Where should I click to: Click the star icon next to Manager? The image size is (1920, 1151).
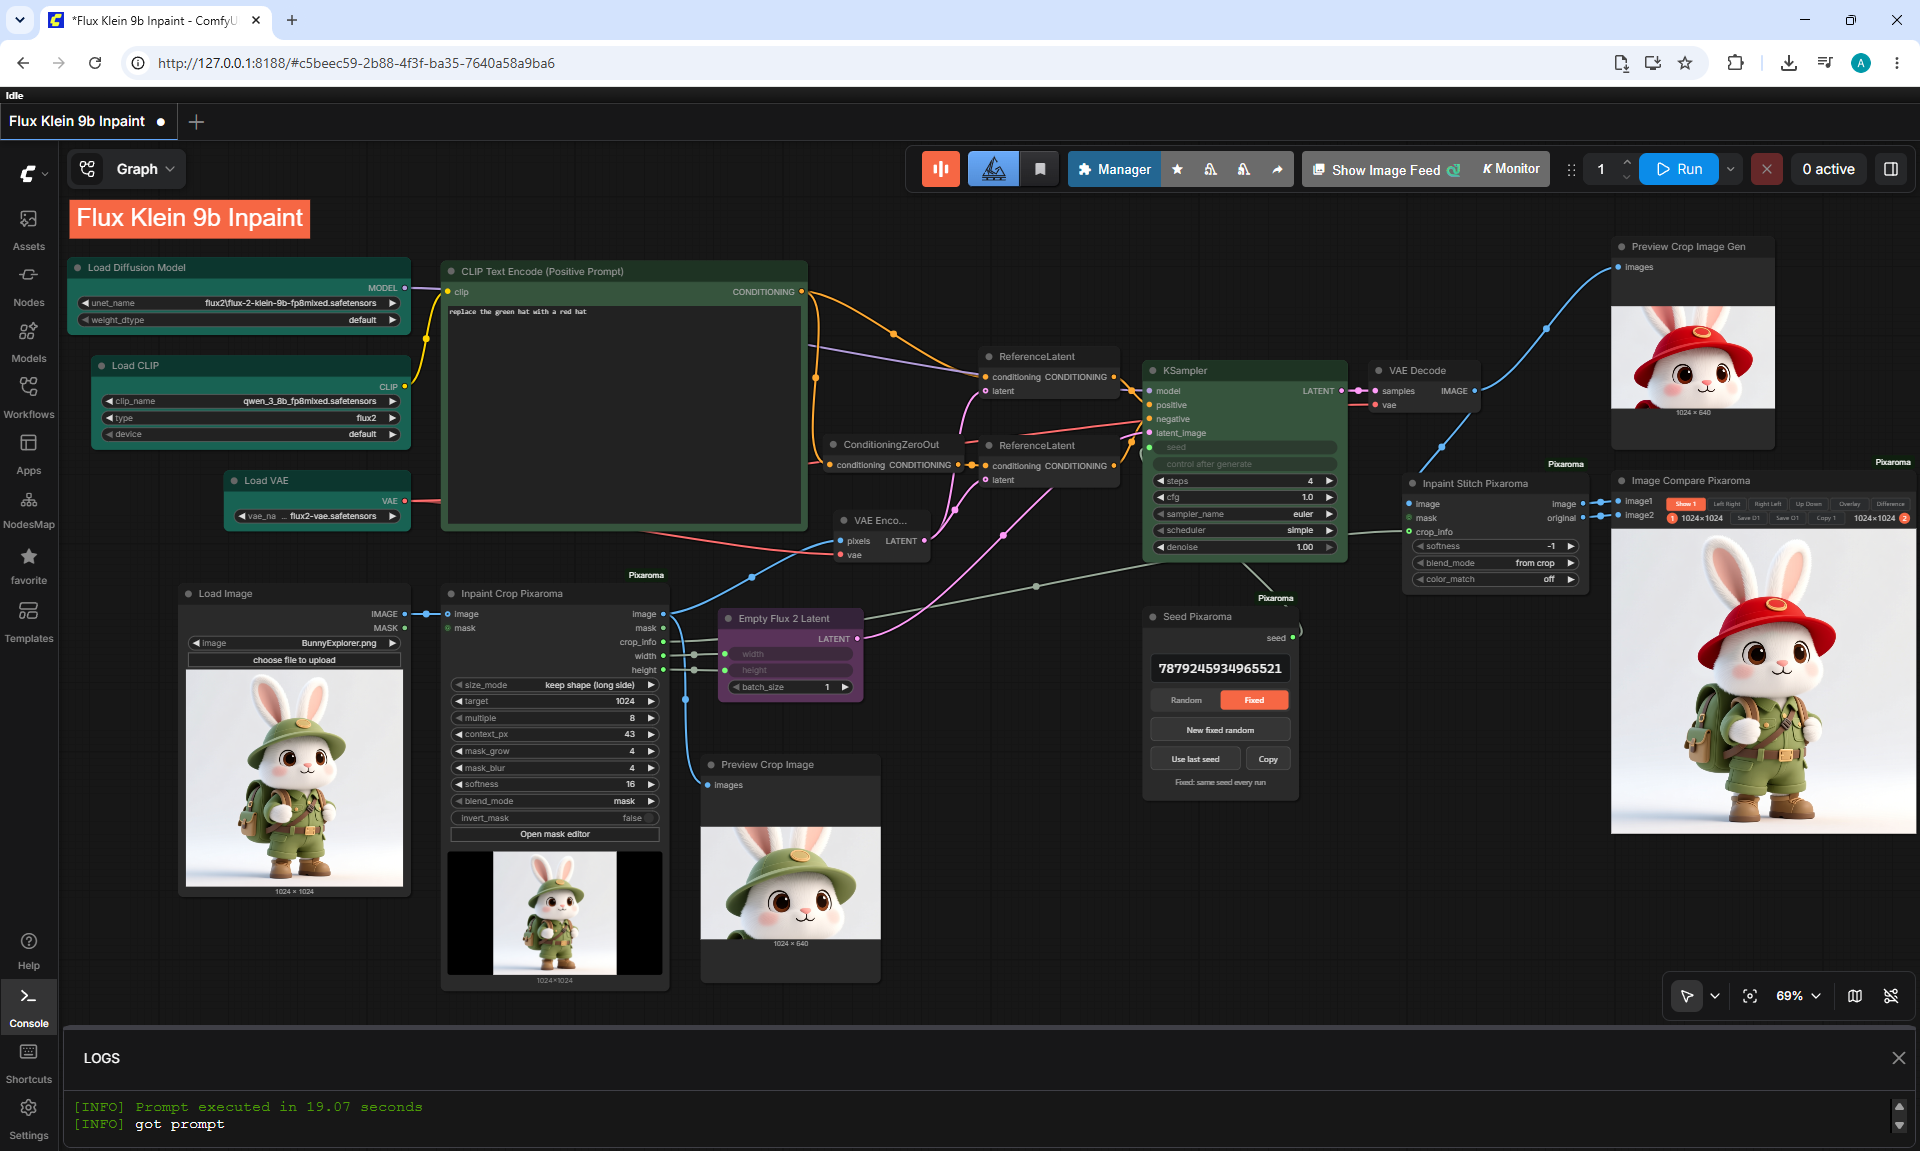click(x=1177, y=169)
